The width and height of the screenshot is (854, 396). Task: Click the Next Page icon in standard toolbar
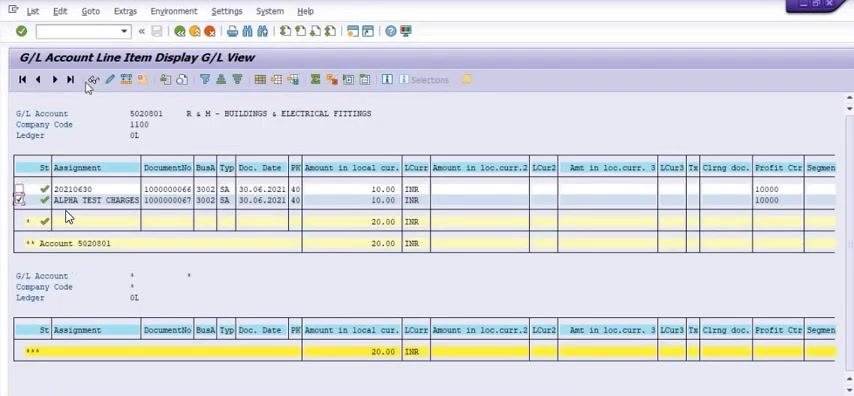click(x=315, y=32)
